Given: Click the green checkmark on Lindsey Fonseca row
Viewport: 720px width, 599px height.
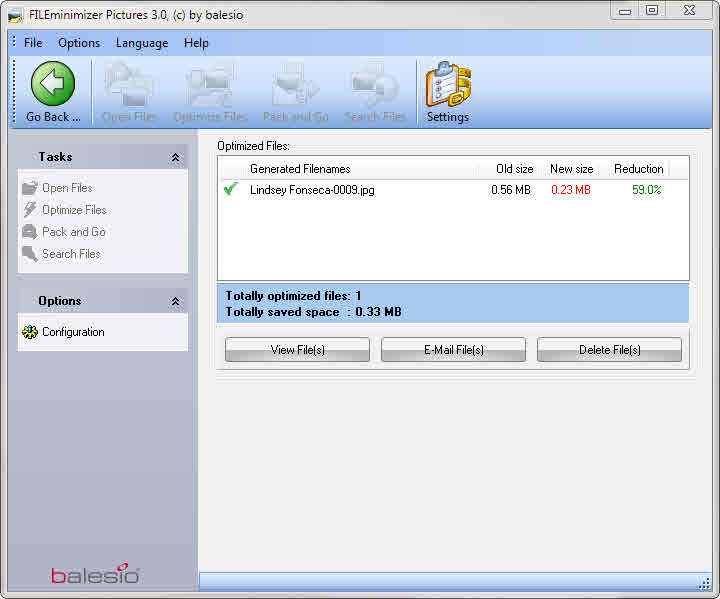Looking at the screenshot, I should point(231,189).
